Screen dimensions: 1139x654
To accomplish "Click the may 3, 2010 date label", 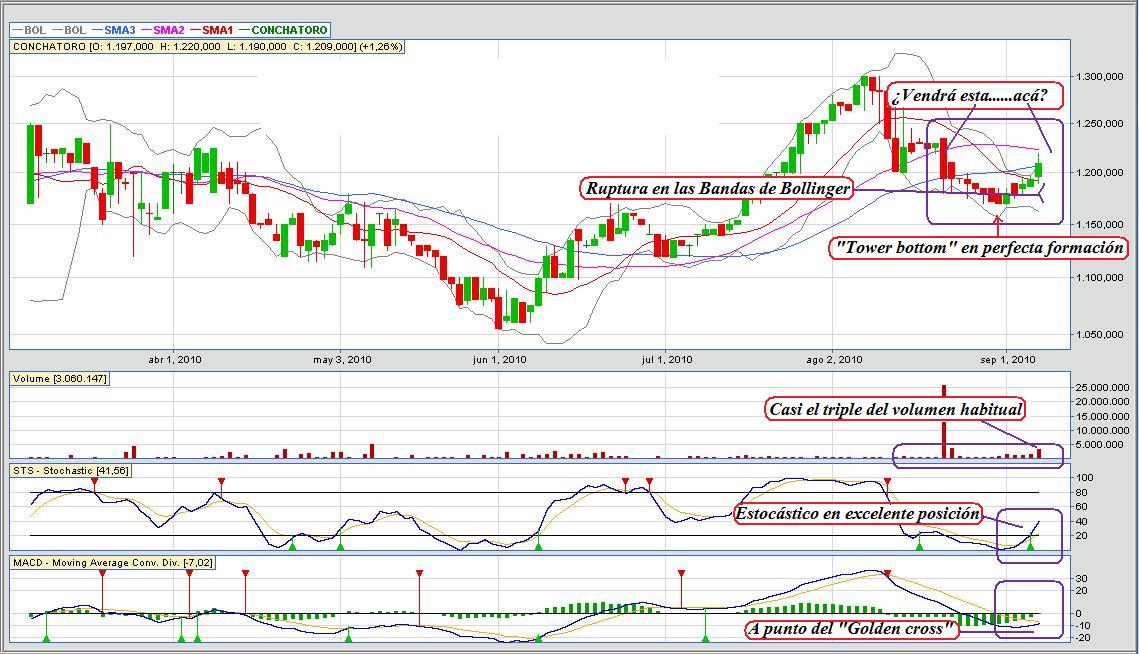I will (x=342, y=360).
